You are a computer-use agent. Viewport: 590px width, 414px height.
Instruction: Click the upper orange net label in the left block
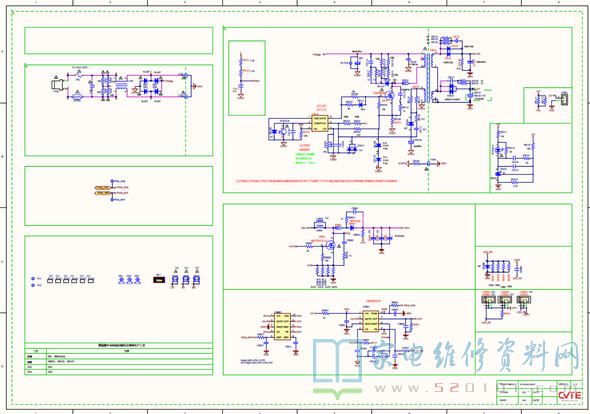coord(102,187)
